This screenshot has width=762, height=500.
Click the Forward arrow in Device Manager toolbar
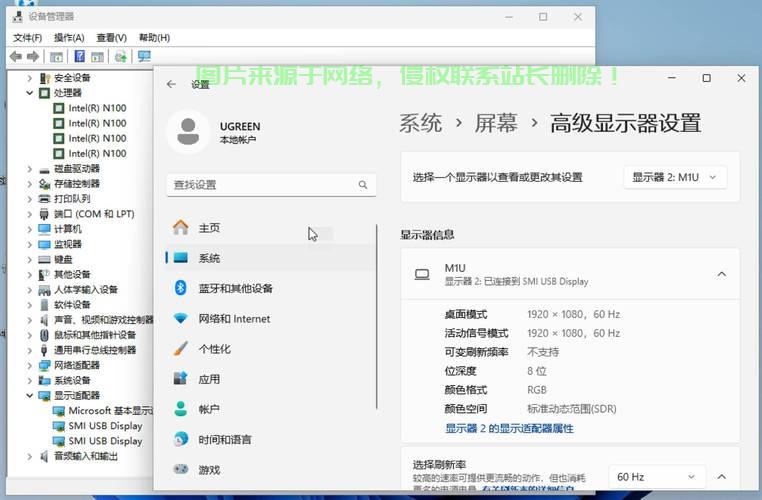(33, 57)
